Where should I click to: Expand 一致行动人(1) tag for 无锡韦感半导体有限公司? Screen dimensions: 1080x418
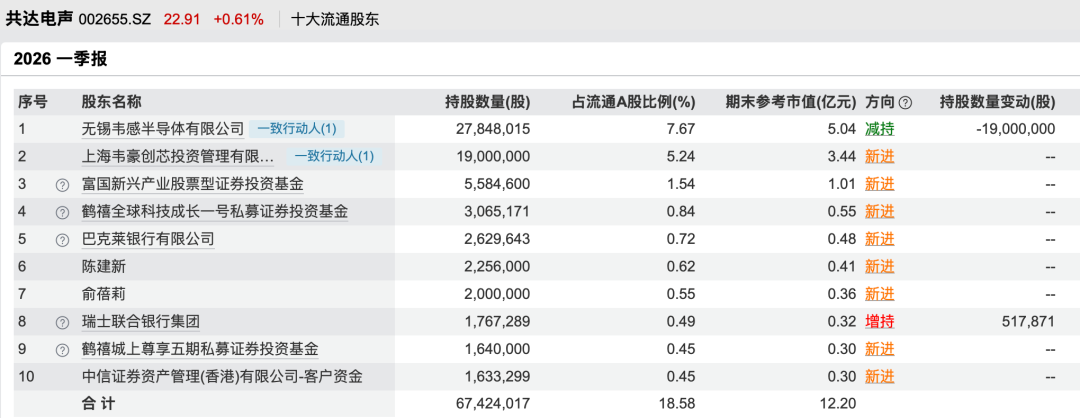[298, 129]
